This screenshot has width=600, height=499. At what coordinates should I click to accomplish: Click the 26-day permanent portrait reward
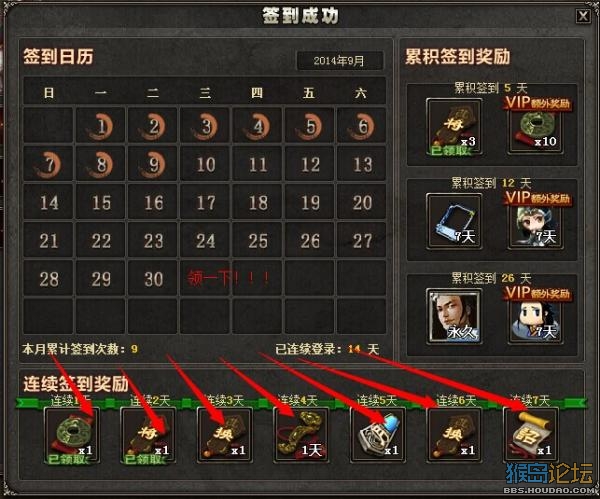(454, 316)
